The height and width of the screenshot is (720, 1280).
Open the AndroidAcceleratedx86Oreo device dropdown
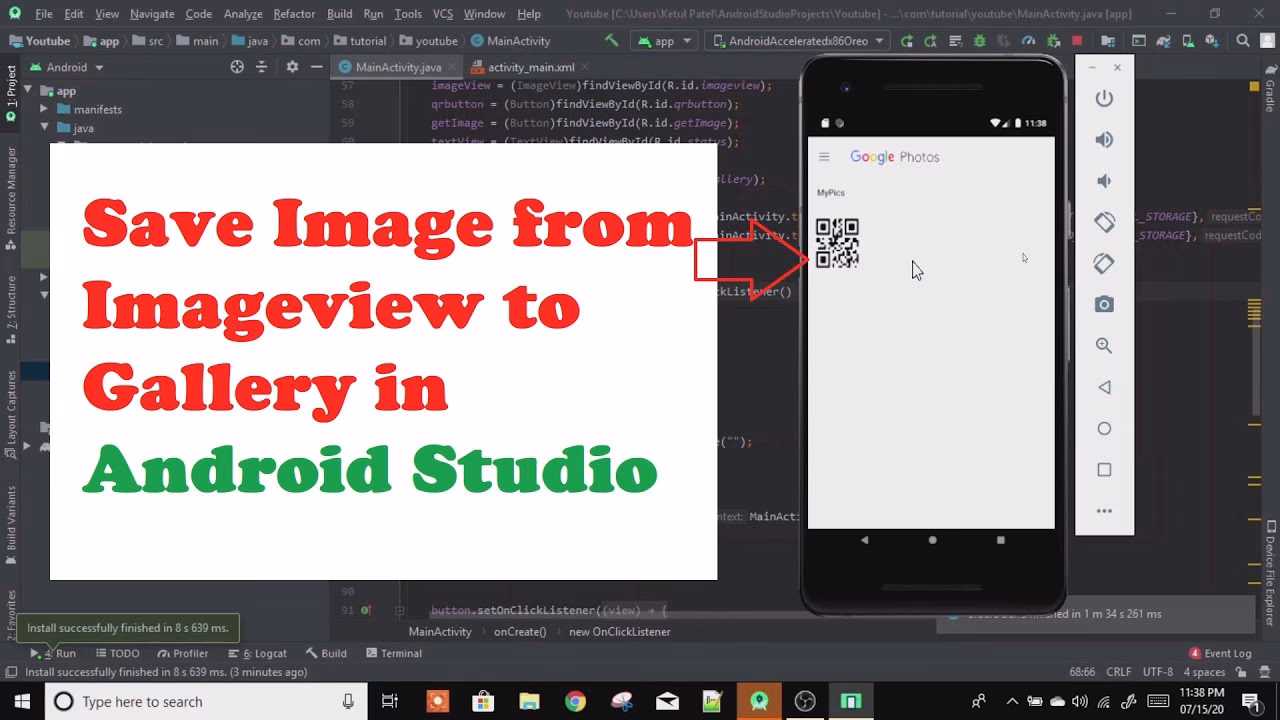[x=797, y=41]
